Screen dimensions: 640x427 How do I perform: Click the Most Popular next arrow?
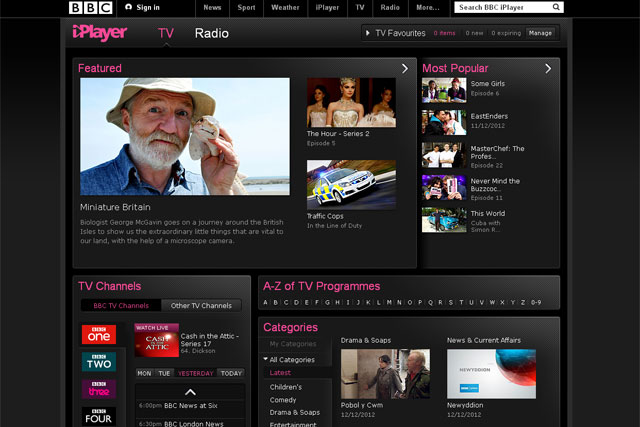coord(548,69)
